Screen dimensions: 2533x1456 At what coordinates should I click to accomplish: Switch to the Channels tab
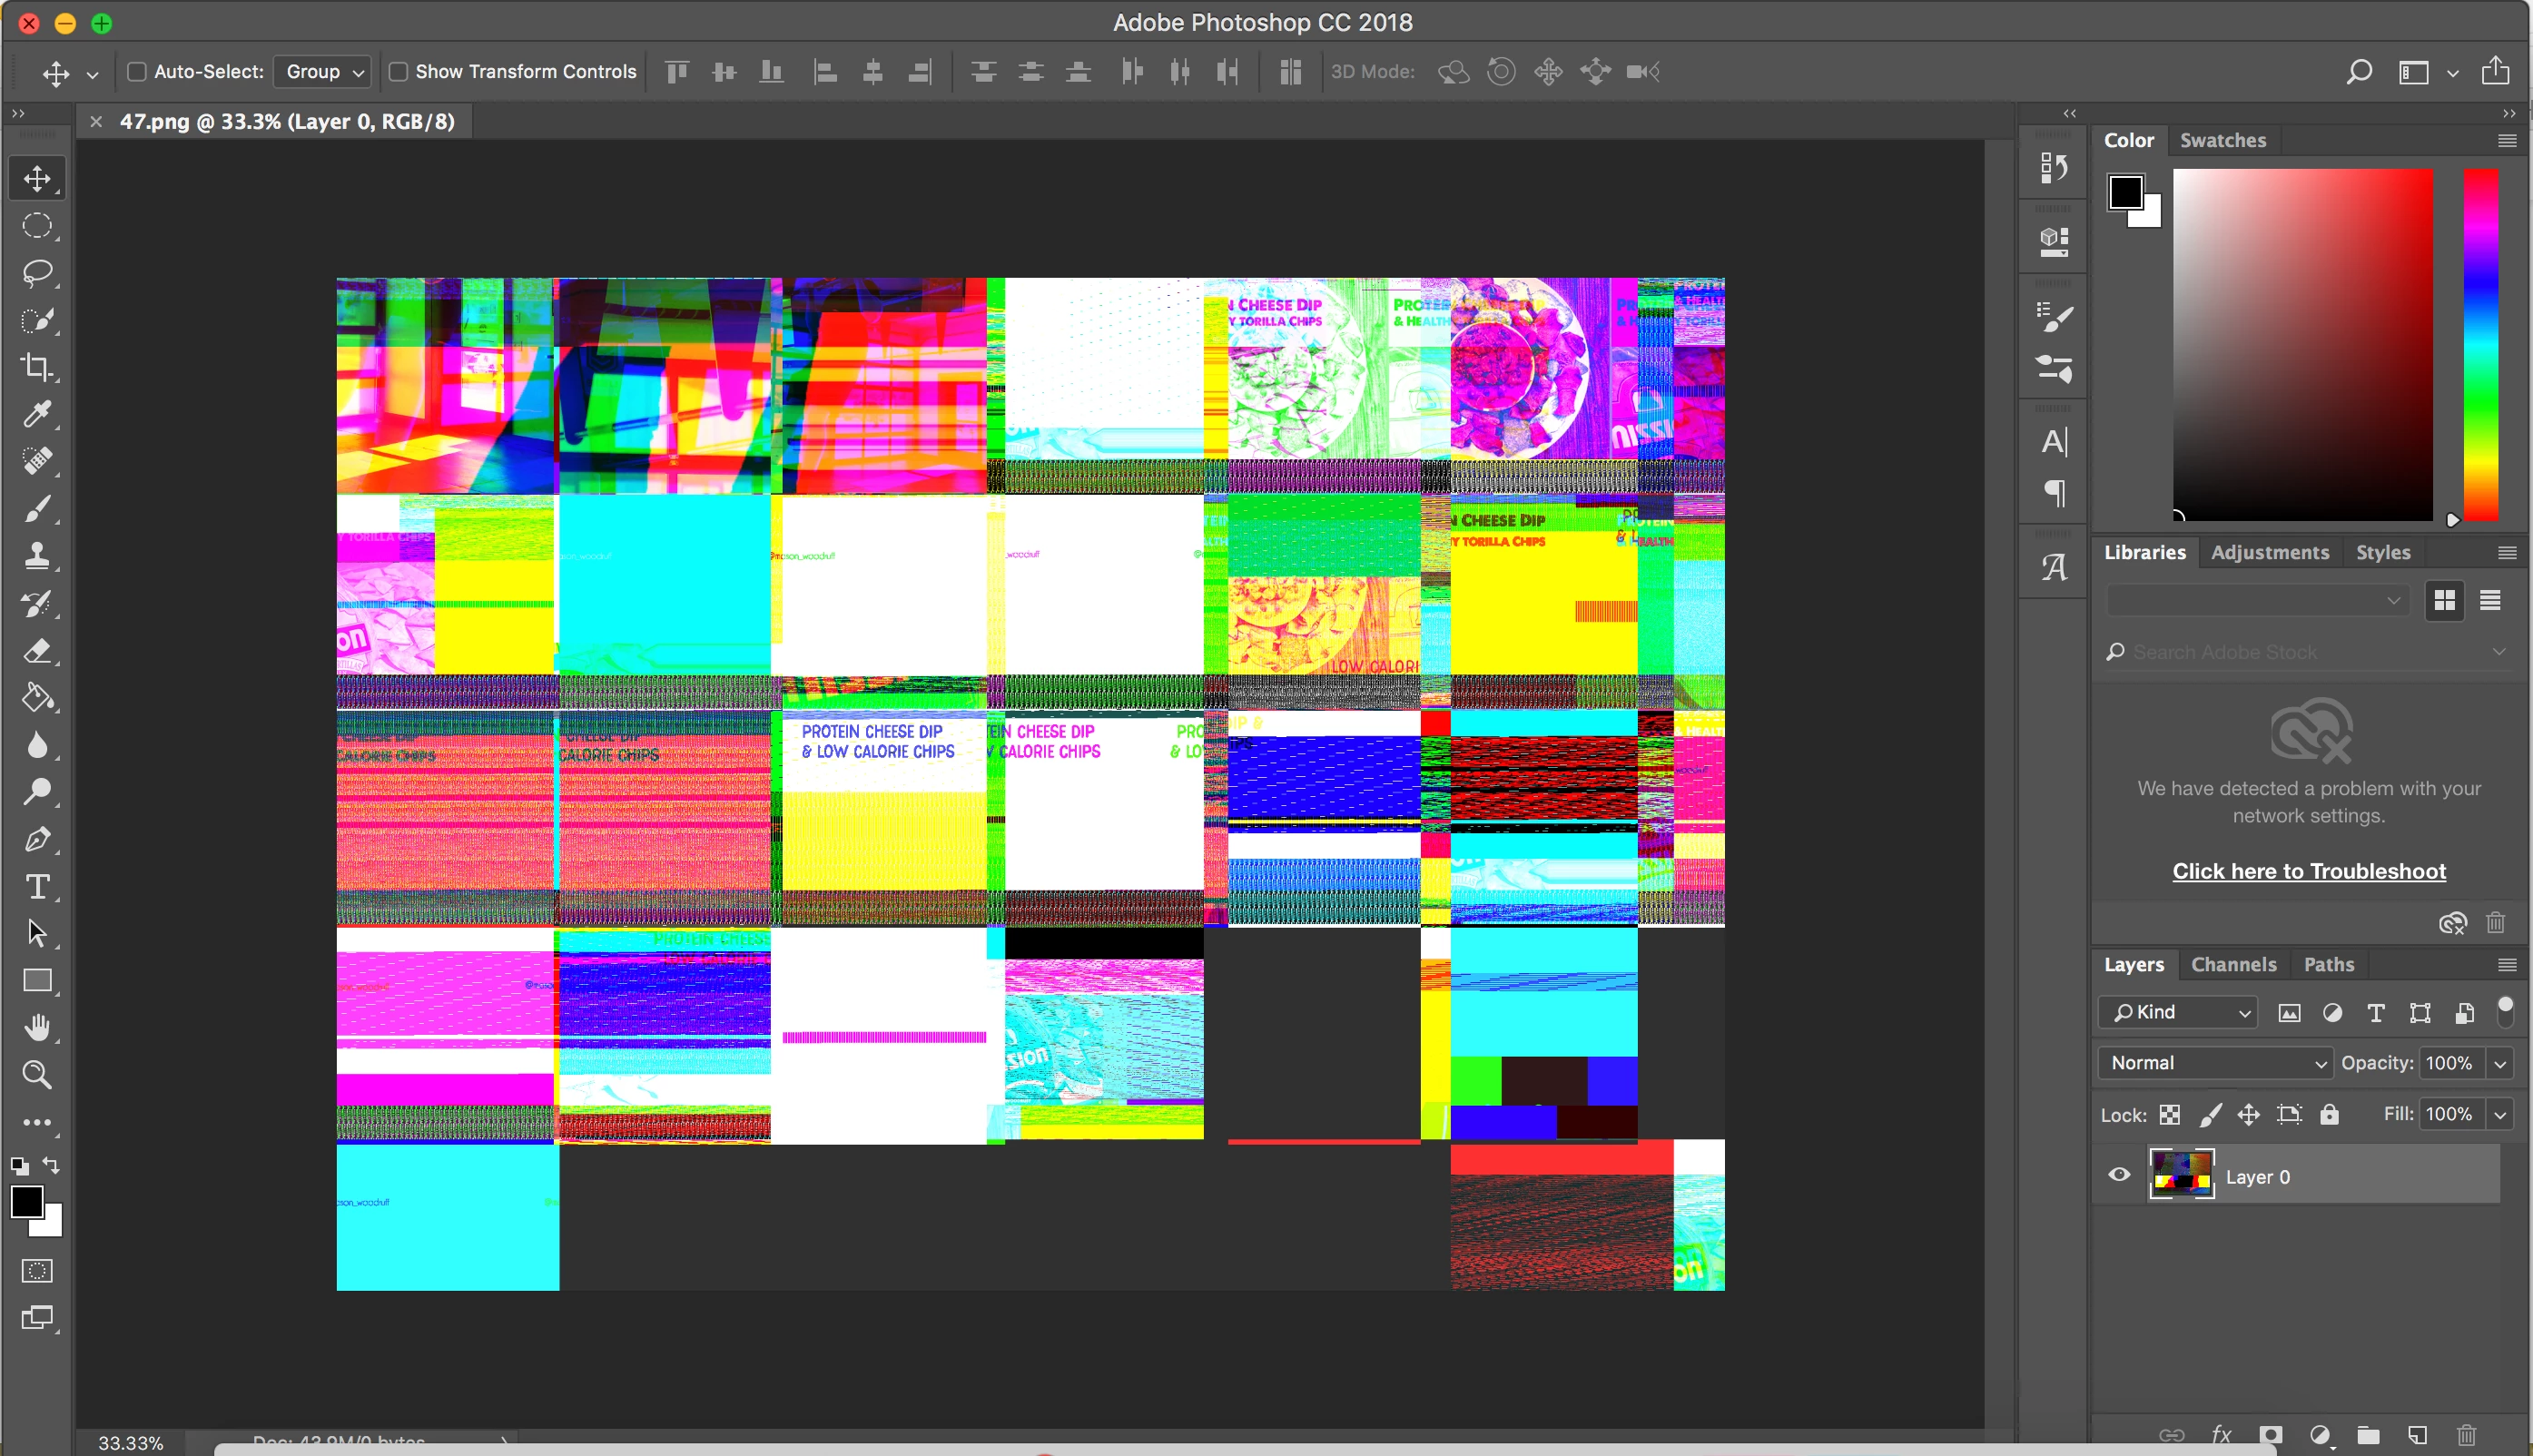(2233, 964)
